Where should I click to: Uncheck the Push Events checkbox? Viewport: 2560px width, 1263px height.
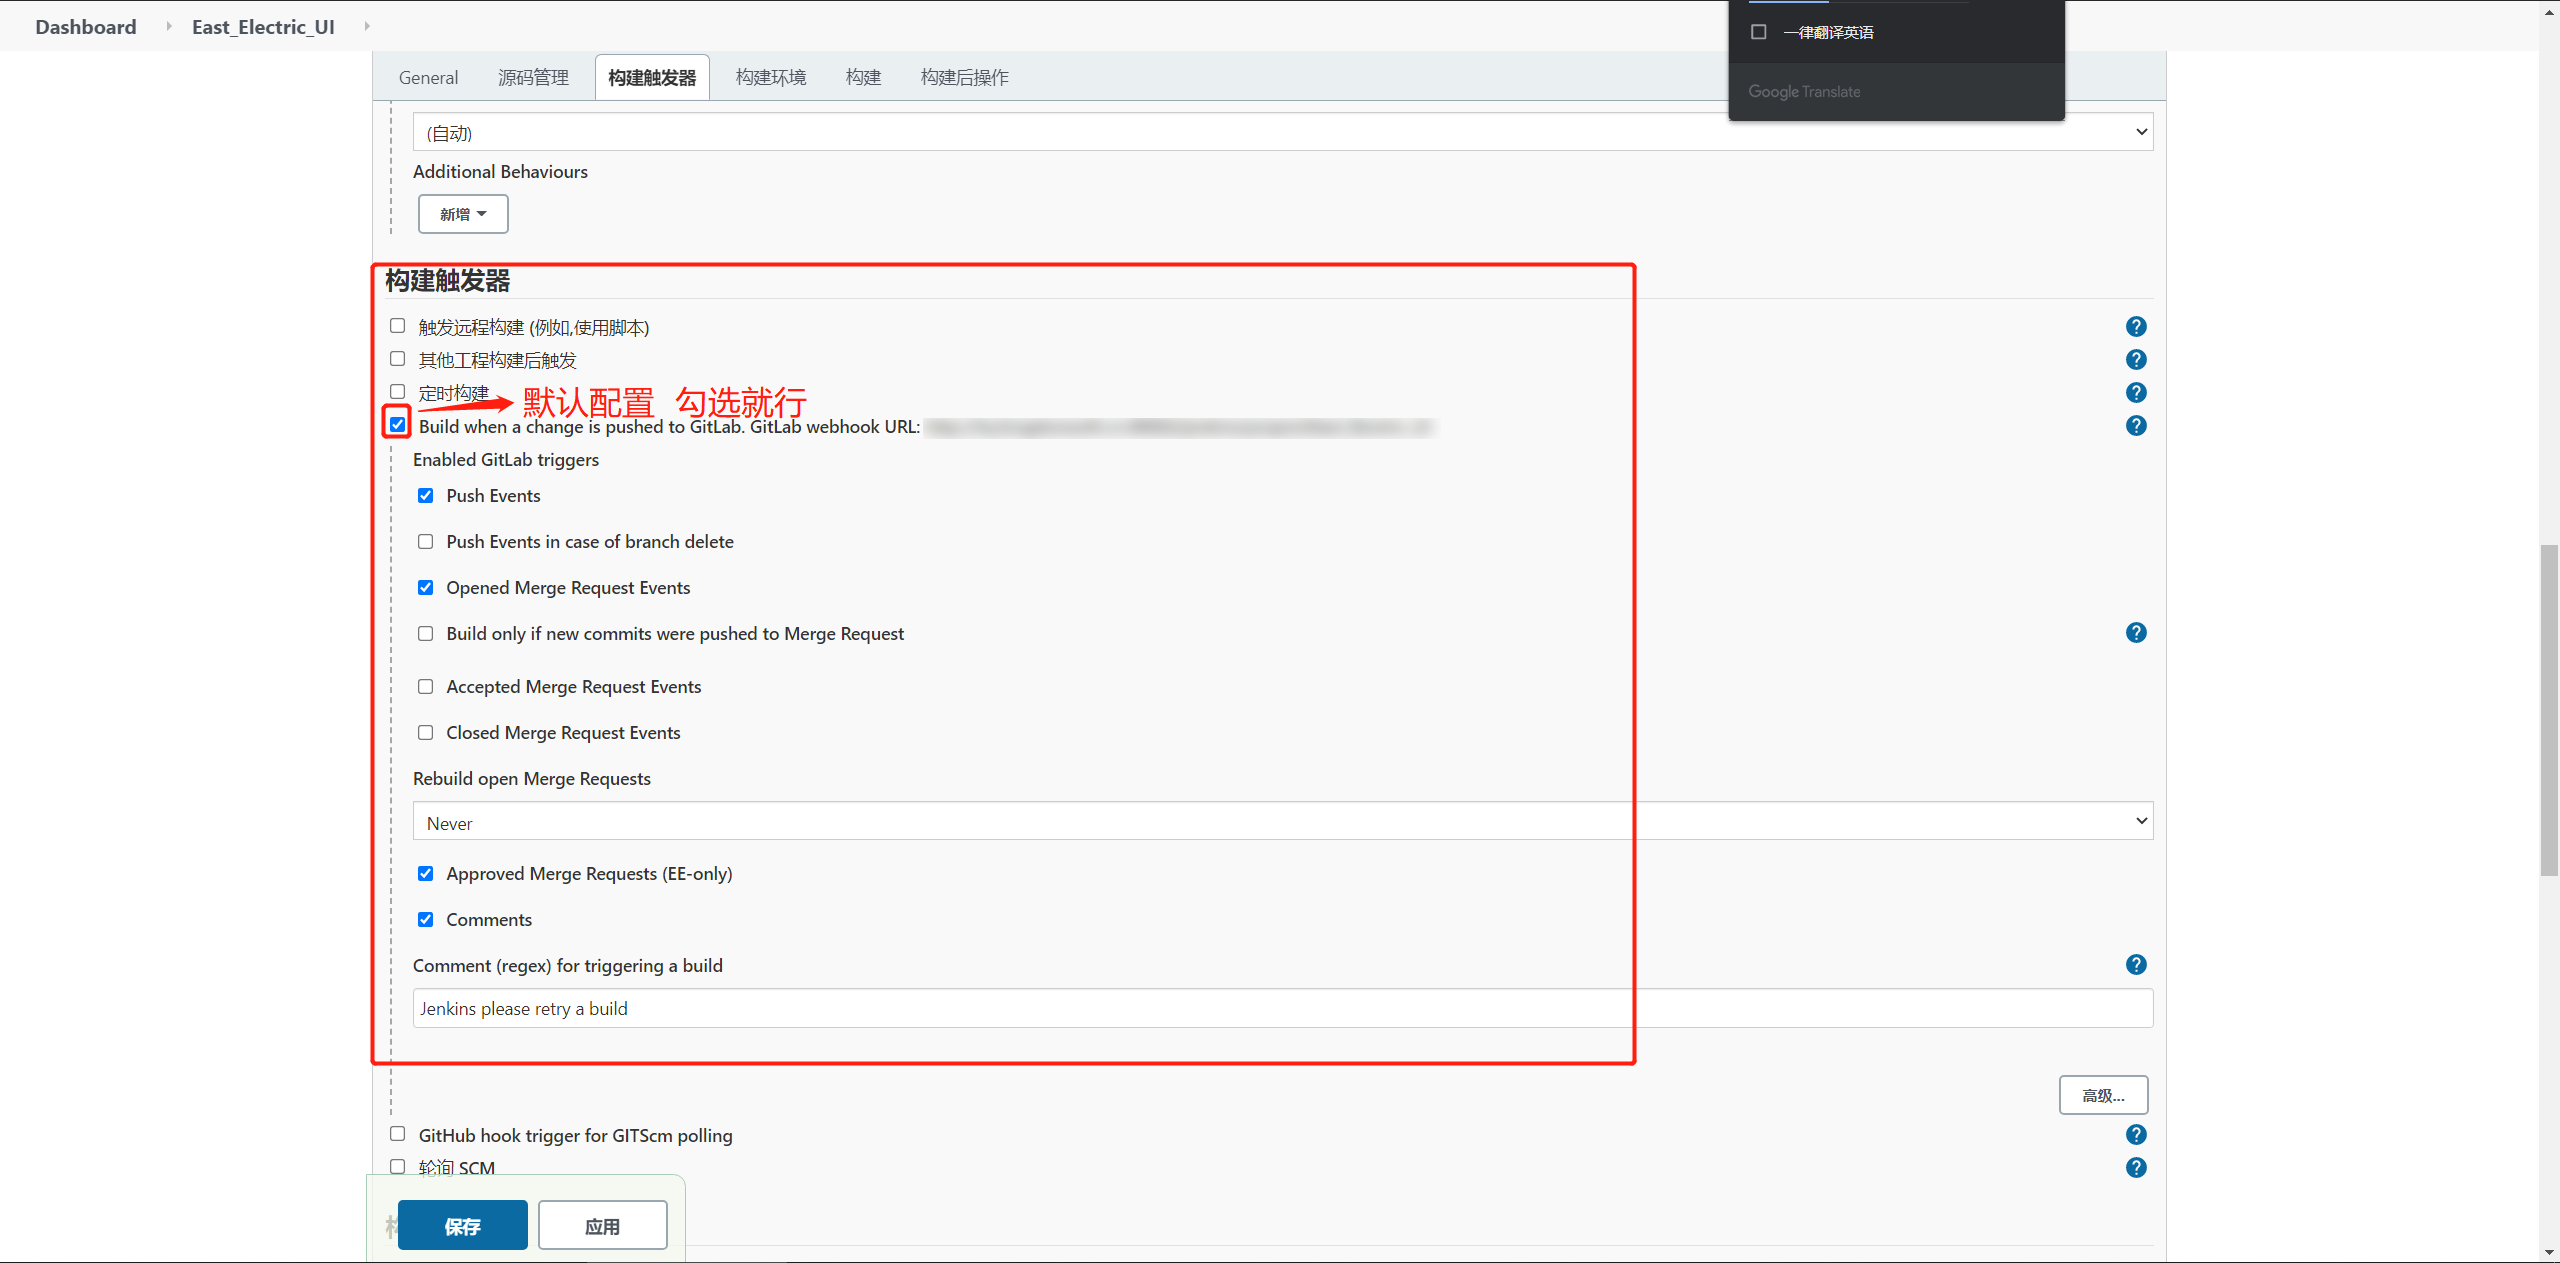[x=426, y=496]
